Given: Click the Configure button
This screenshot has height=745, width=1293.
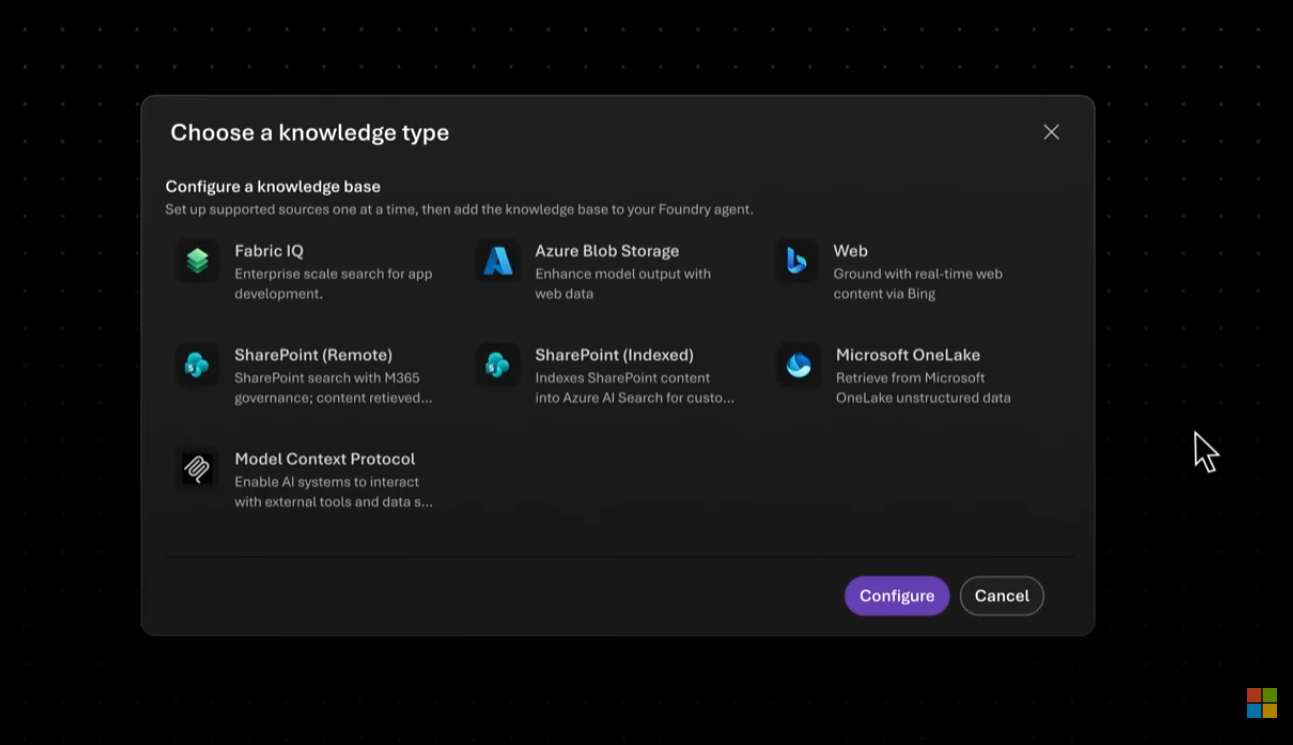Looking at the screenshot, I should (897, 596).
